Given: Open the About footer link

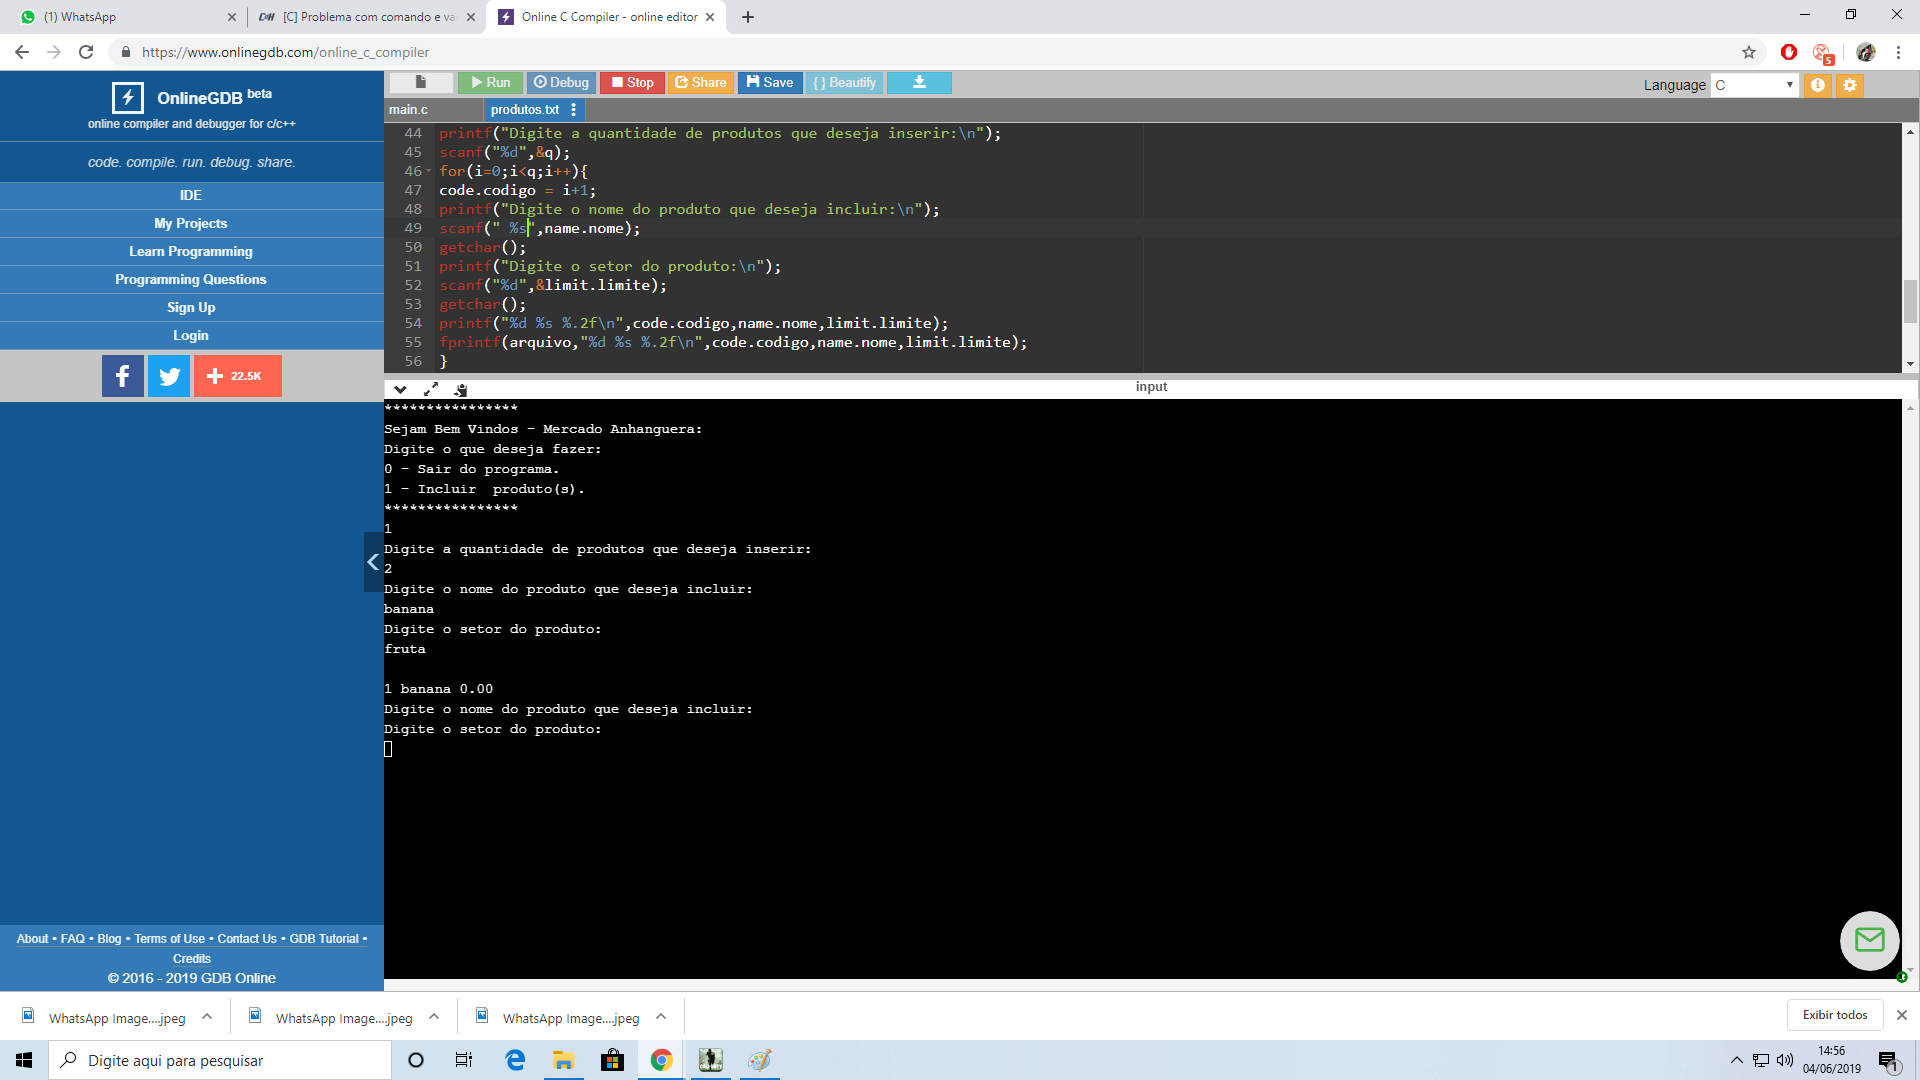Looking at the screenshot, I should tap(32, 939).
